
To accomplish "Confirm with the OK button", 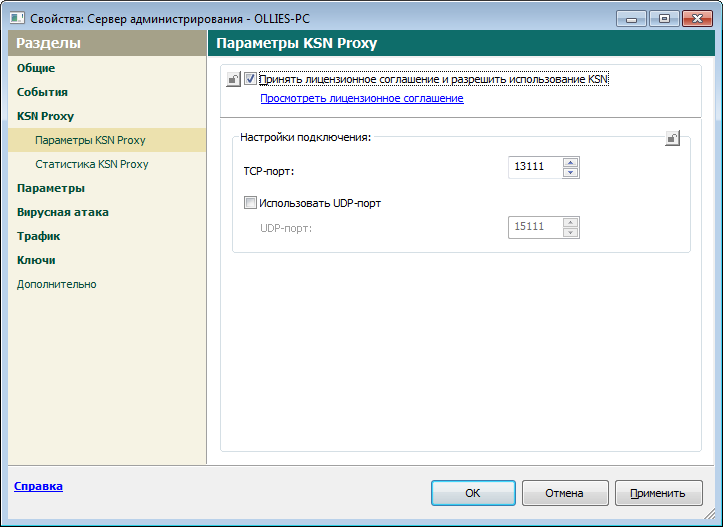I will click(473, 493).
